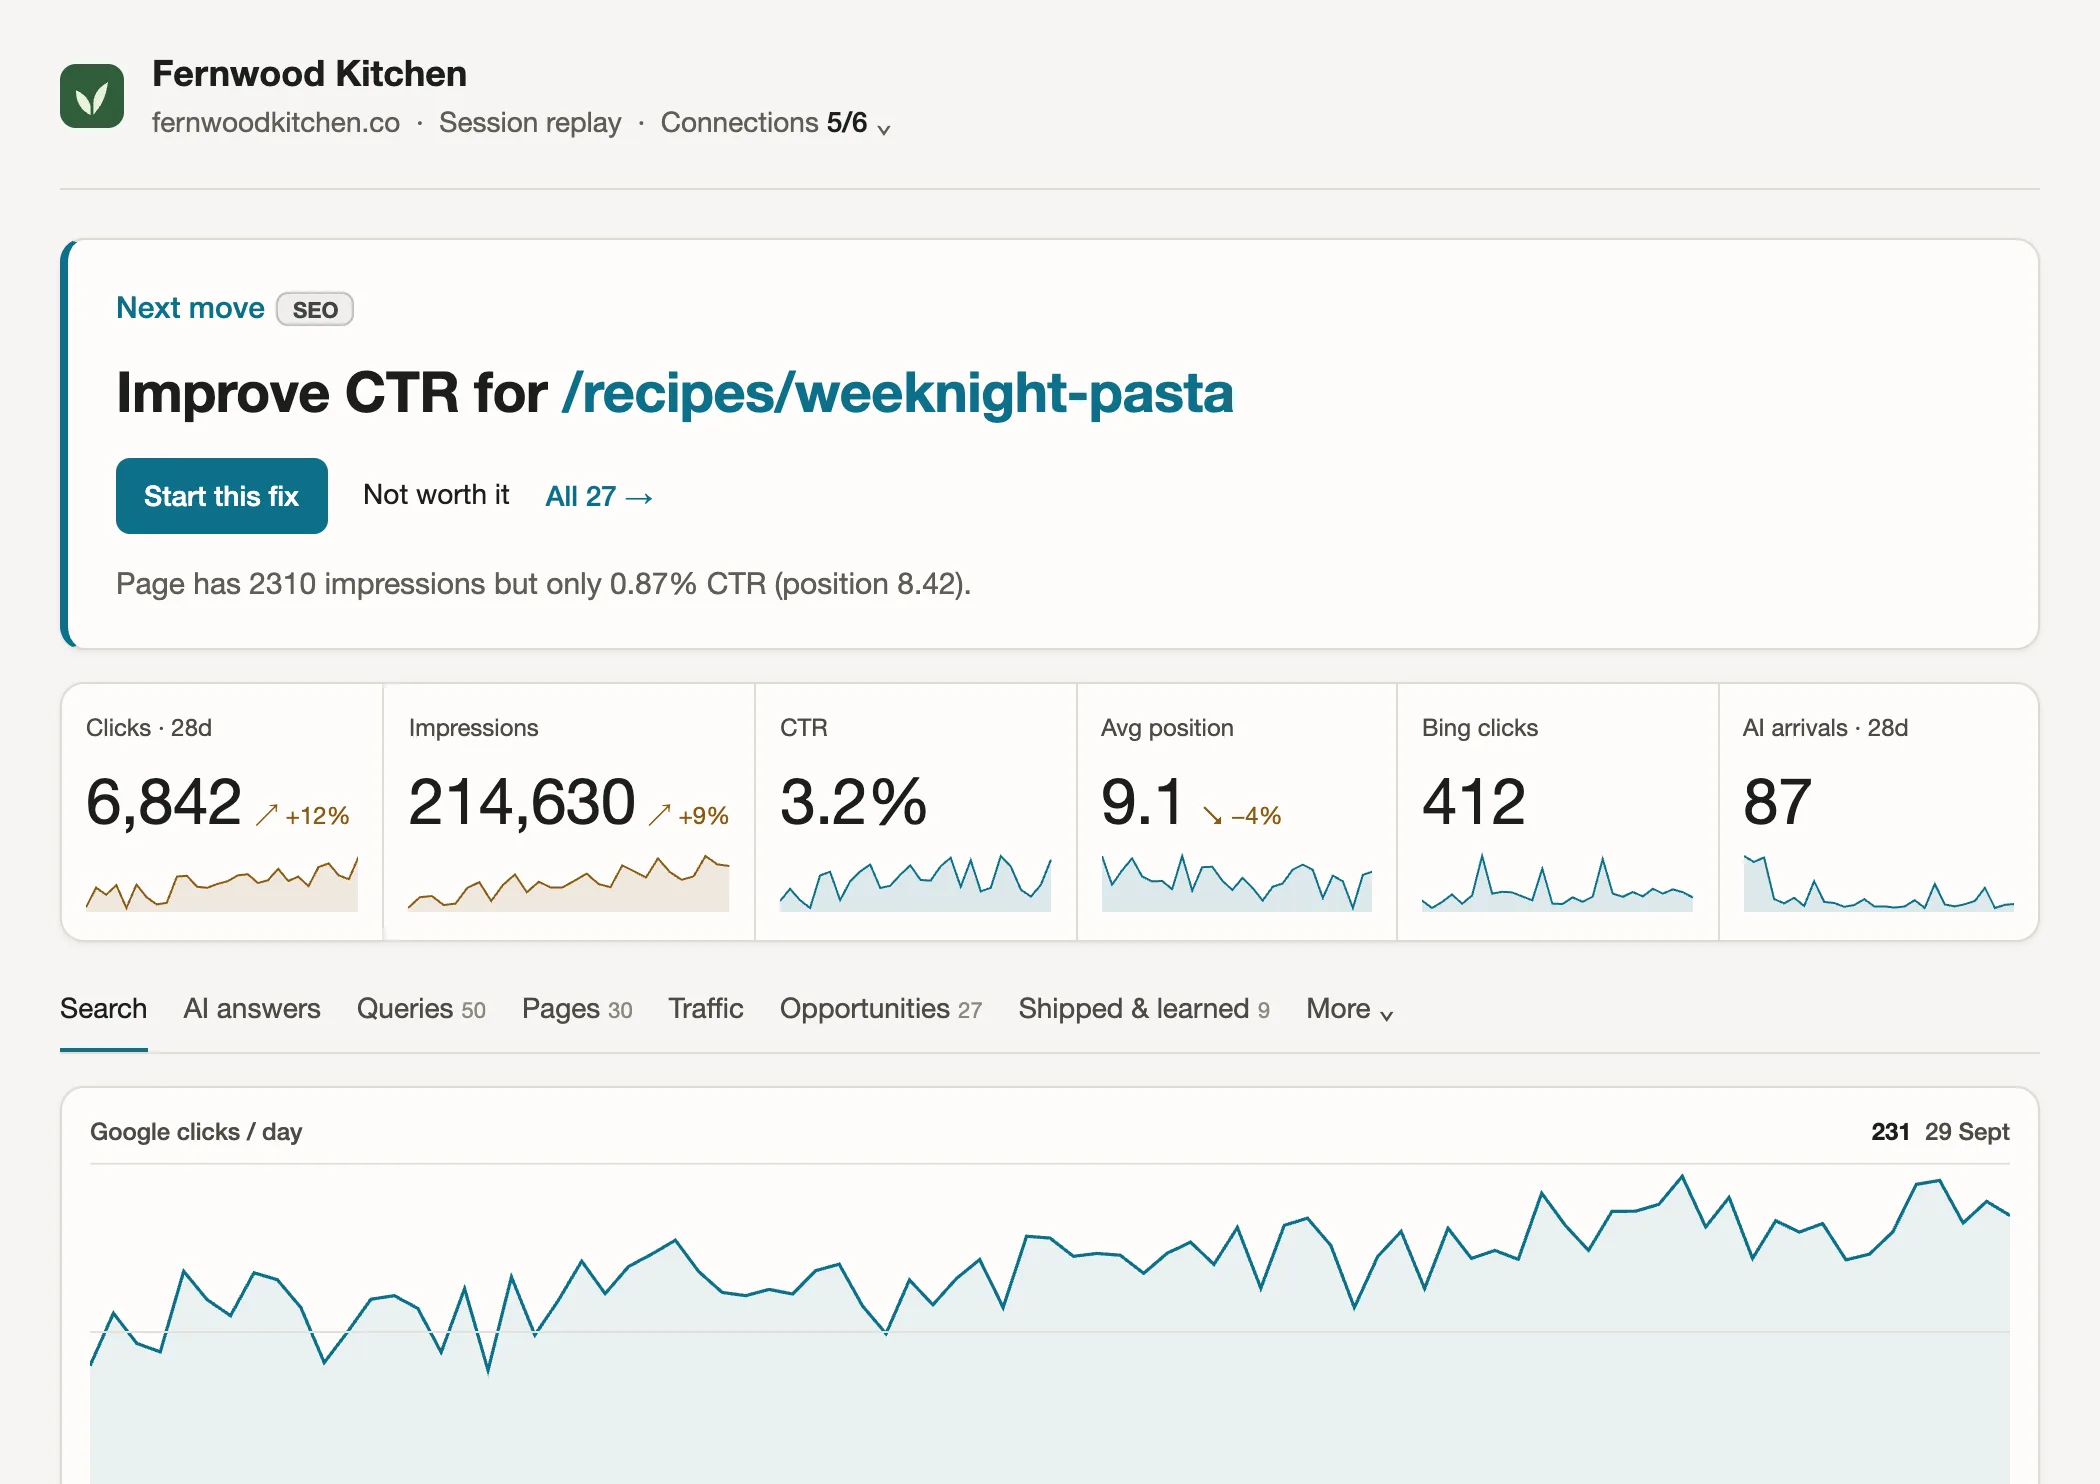
Task: Select the CTR 3.2% metric card
Action: click(x=915, y=812)
